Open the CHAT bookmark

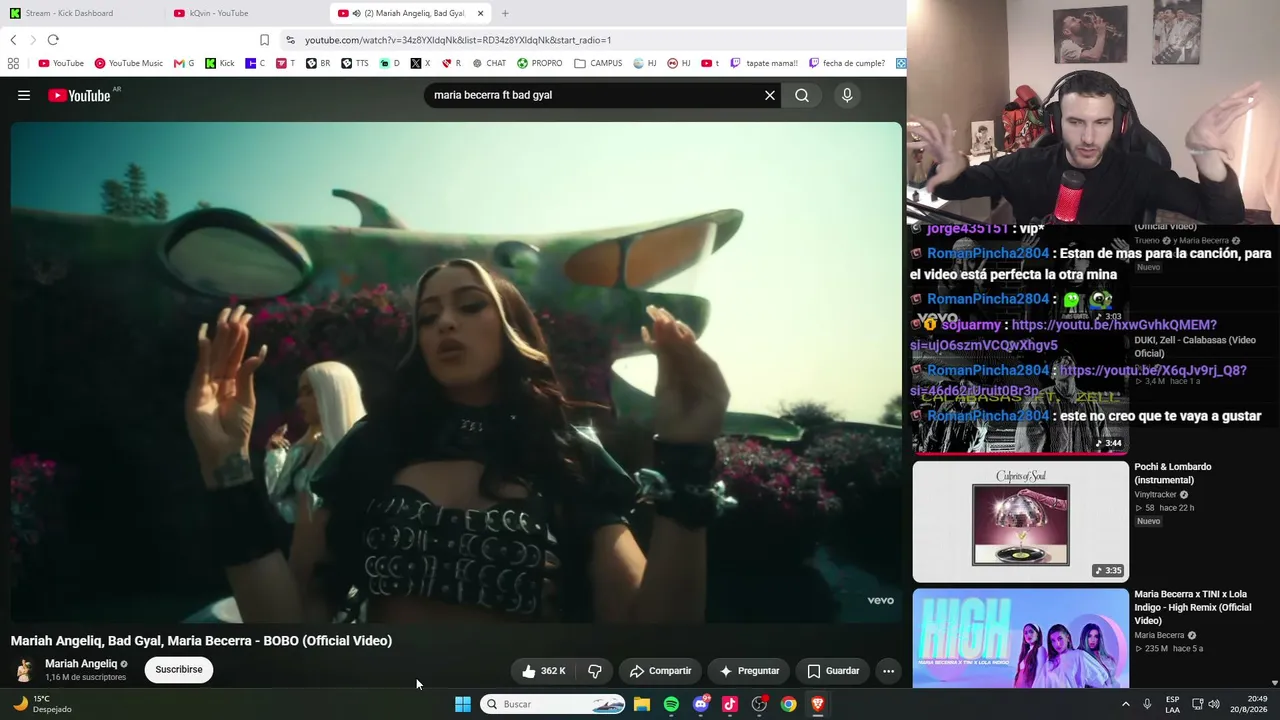489,63
